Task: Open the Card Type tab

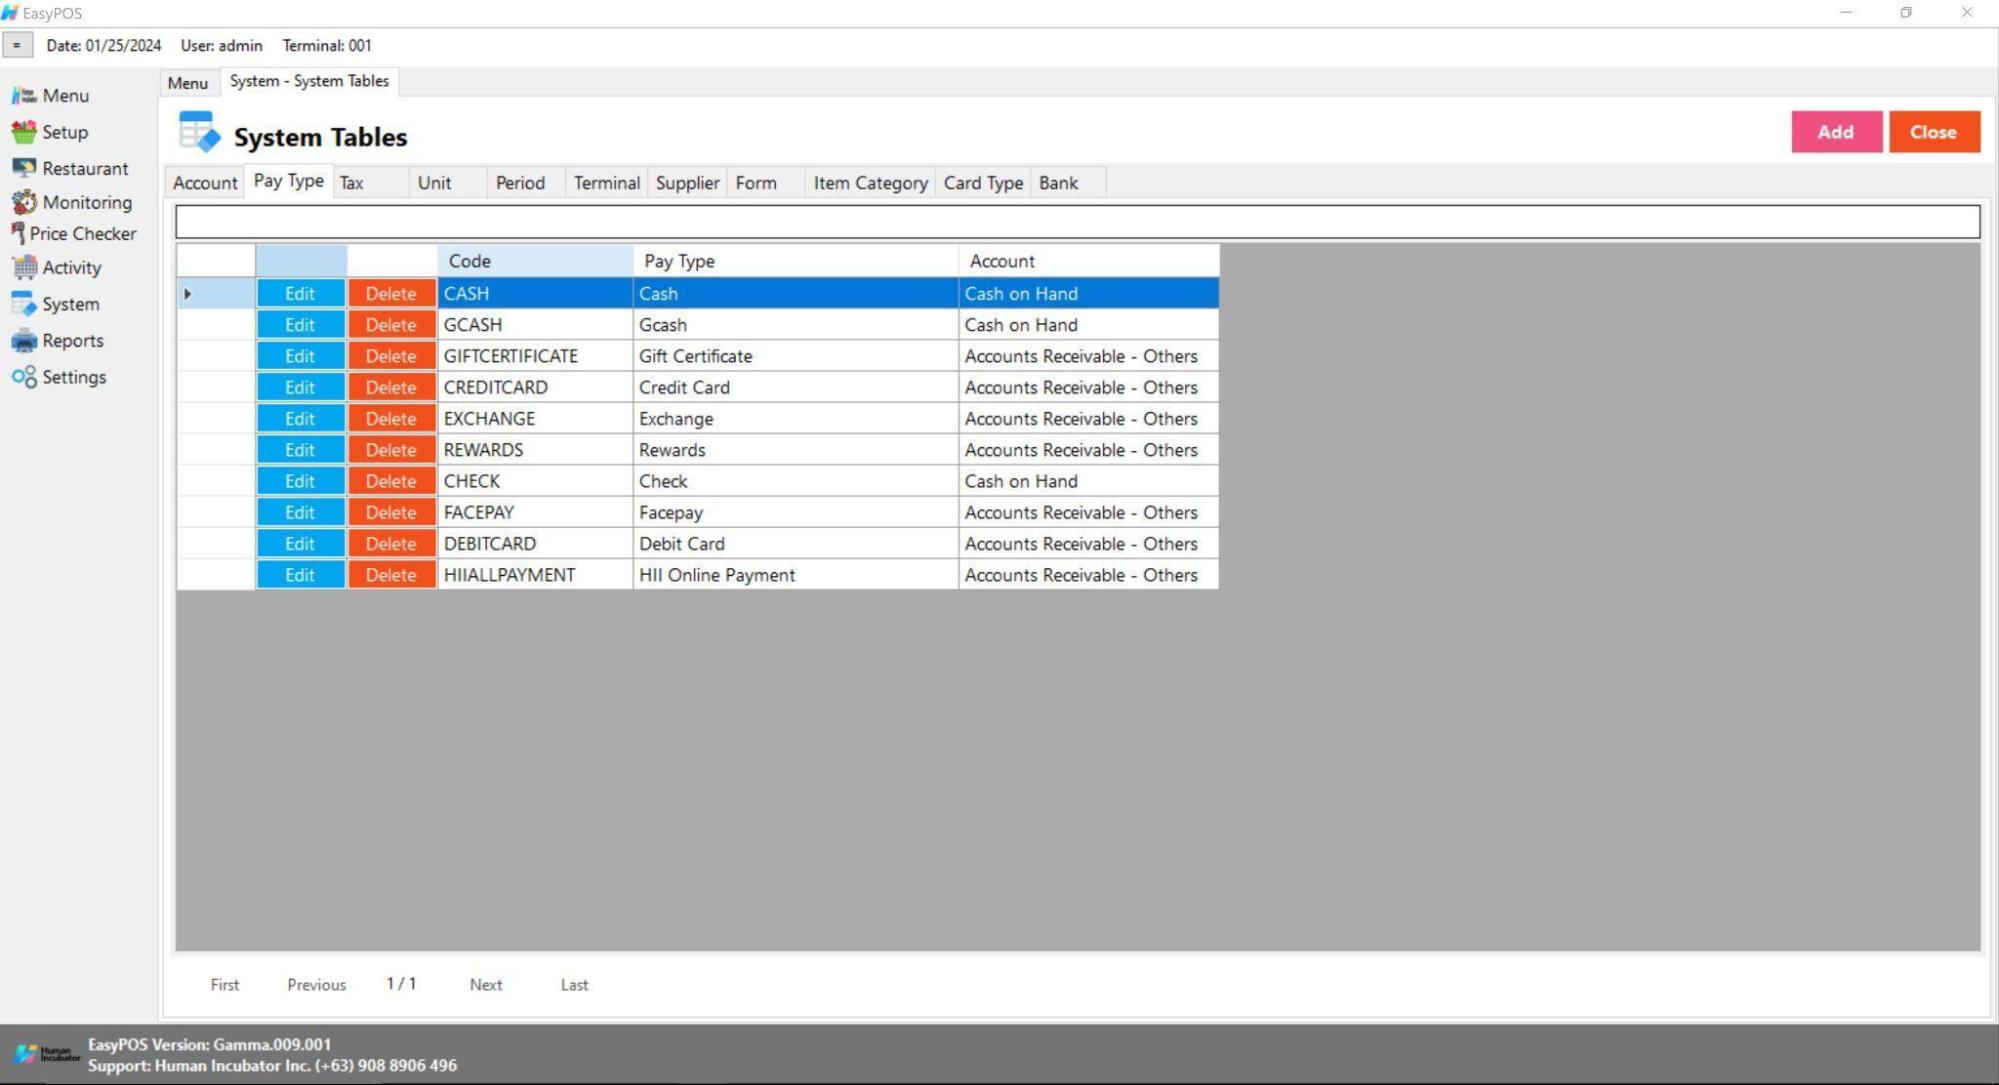Action: (982, 183)
